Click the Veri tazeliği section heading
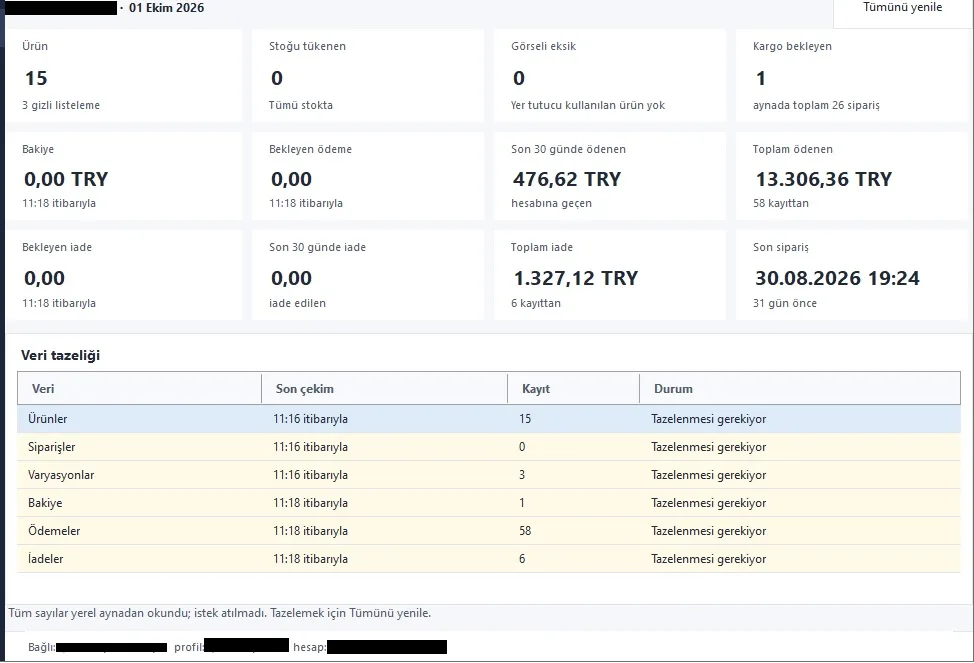This screenshot has height=663, width=974. 60,355
